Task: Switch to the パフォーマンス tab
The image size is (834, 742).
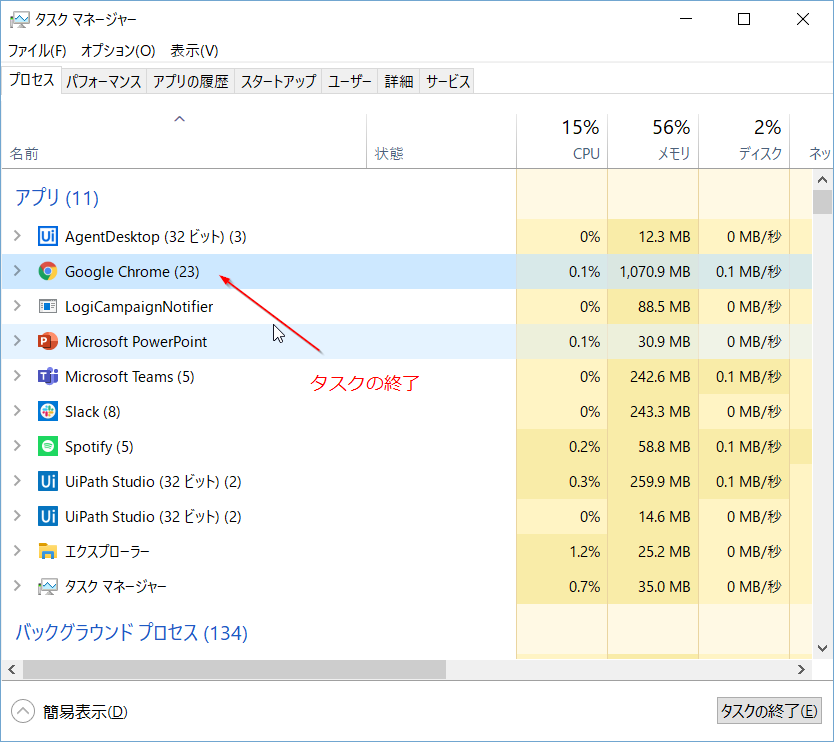Action: [104, 81]
